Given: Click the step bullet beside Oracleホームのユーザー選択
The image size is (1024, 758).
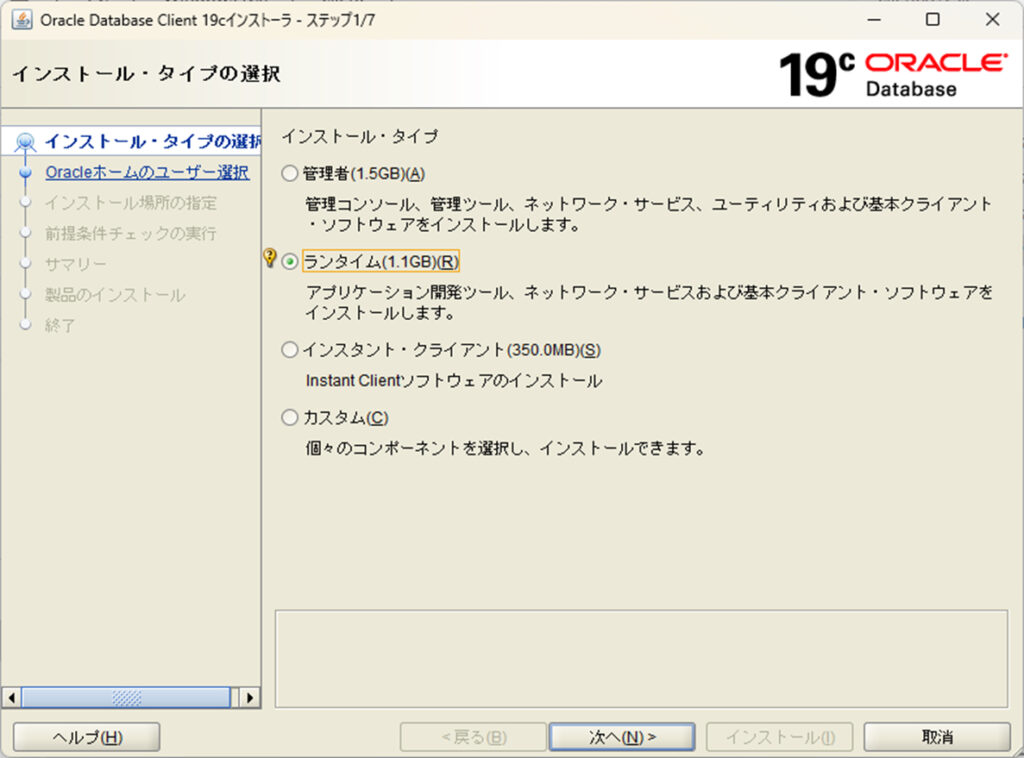Looking at the screenshot, I should click(x=26, y=173).
